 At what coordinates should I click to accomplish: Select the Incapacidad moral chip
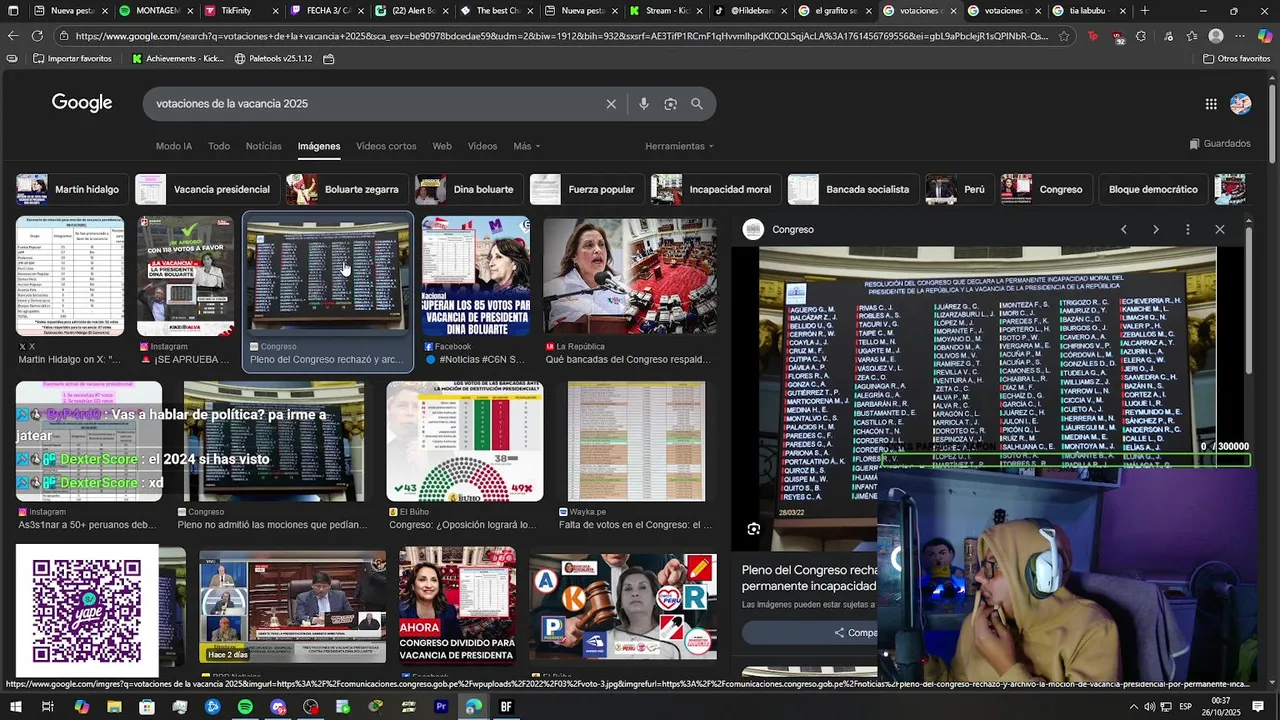[714, 189]
